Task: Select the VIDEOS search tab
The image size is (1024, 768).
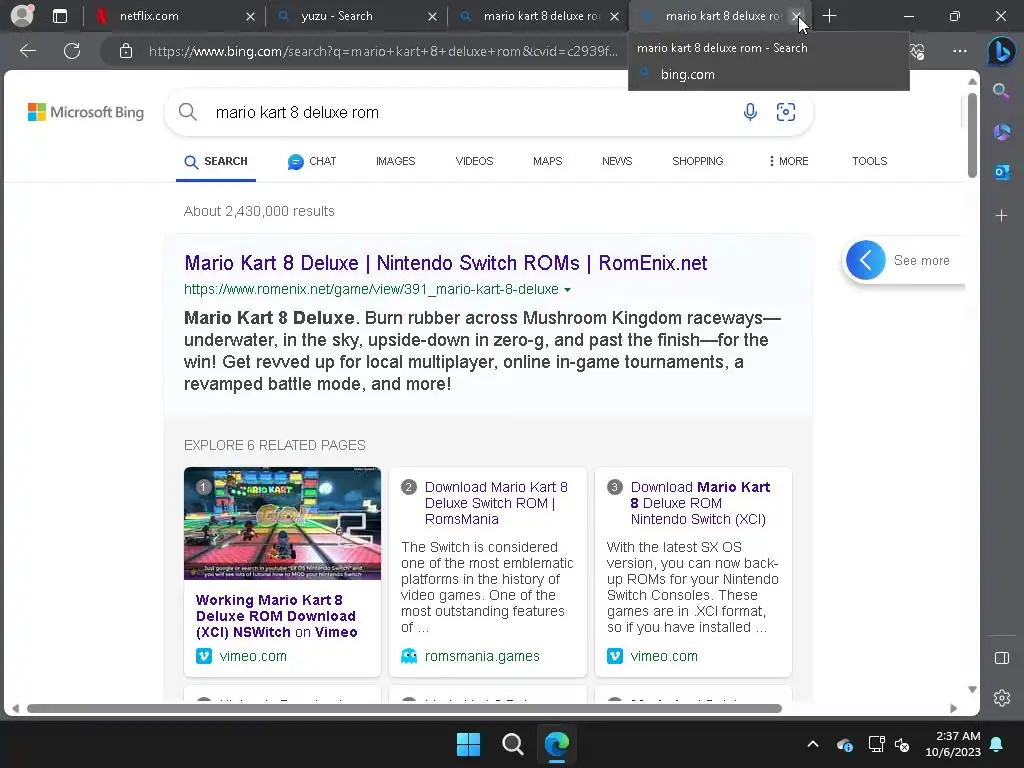Action: pos(474,161)
